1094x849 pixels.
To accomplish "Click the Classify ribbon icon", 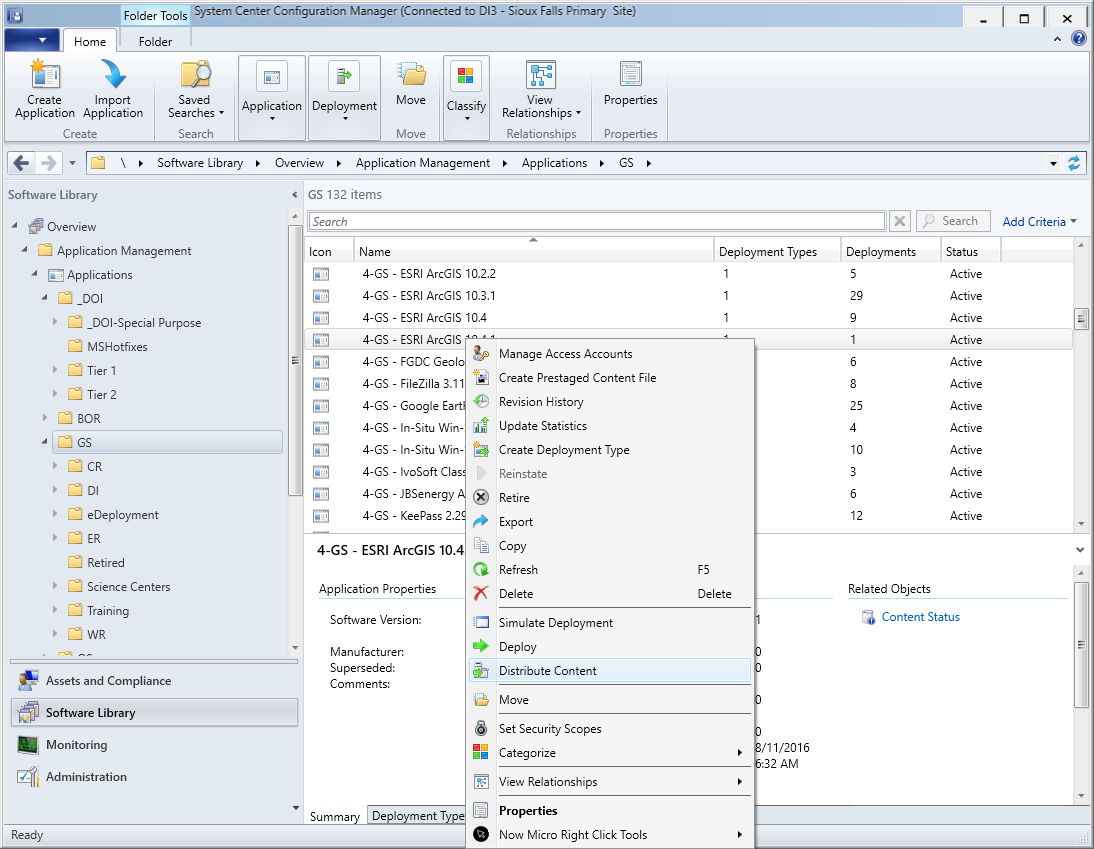I will [x=465, y=76].
